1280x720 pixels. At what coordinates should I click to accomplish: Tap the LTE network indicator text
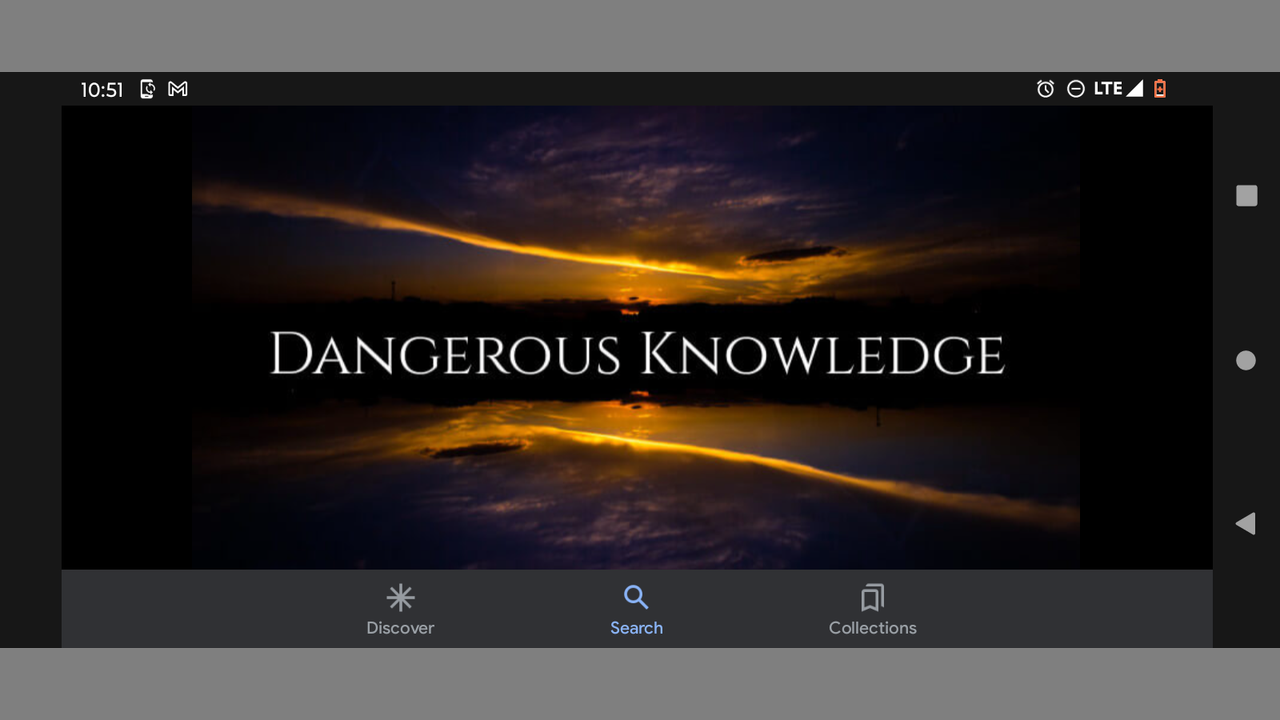point(1107,89)
